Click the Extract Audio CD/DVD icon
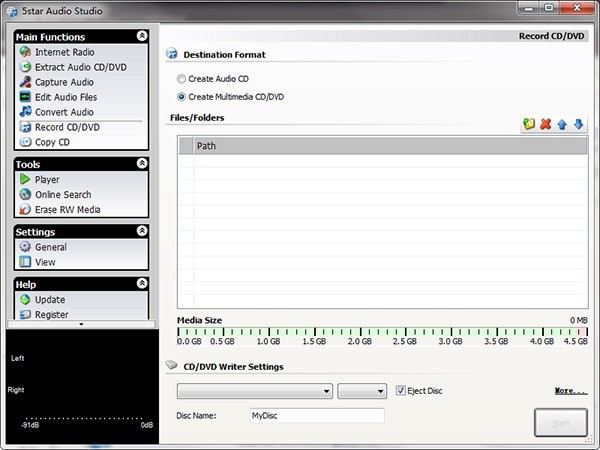Viewport: 600px width, 450px height. click(25, 67)
